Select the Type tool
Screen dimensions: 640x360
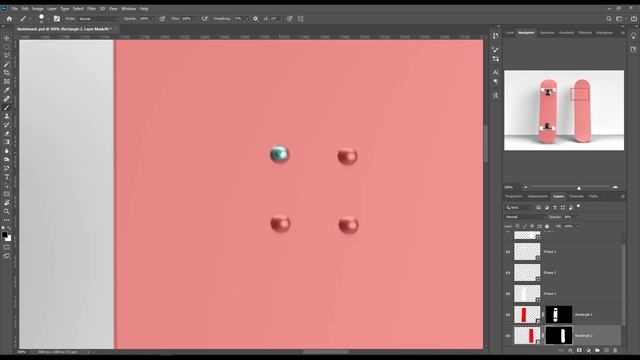[7, 177]
